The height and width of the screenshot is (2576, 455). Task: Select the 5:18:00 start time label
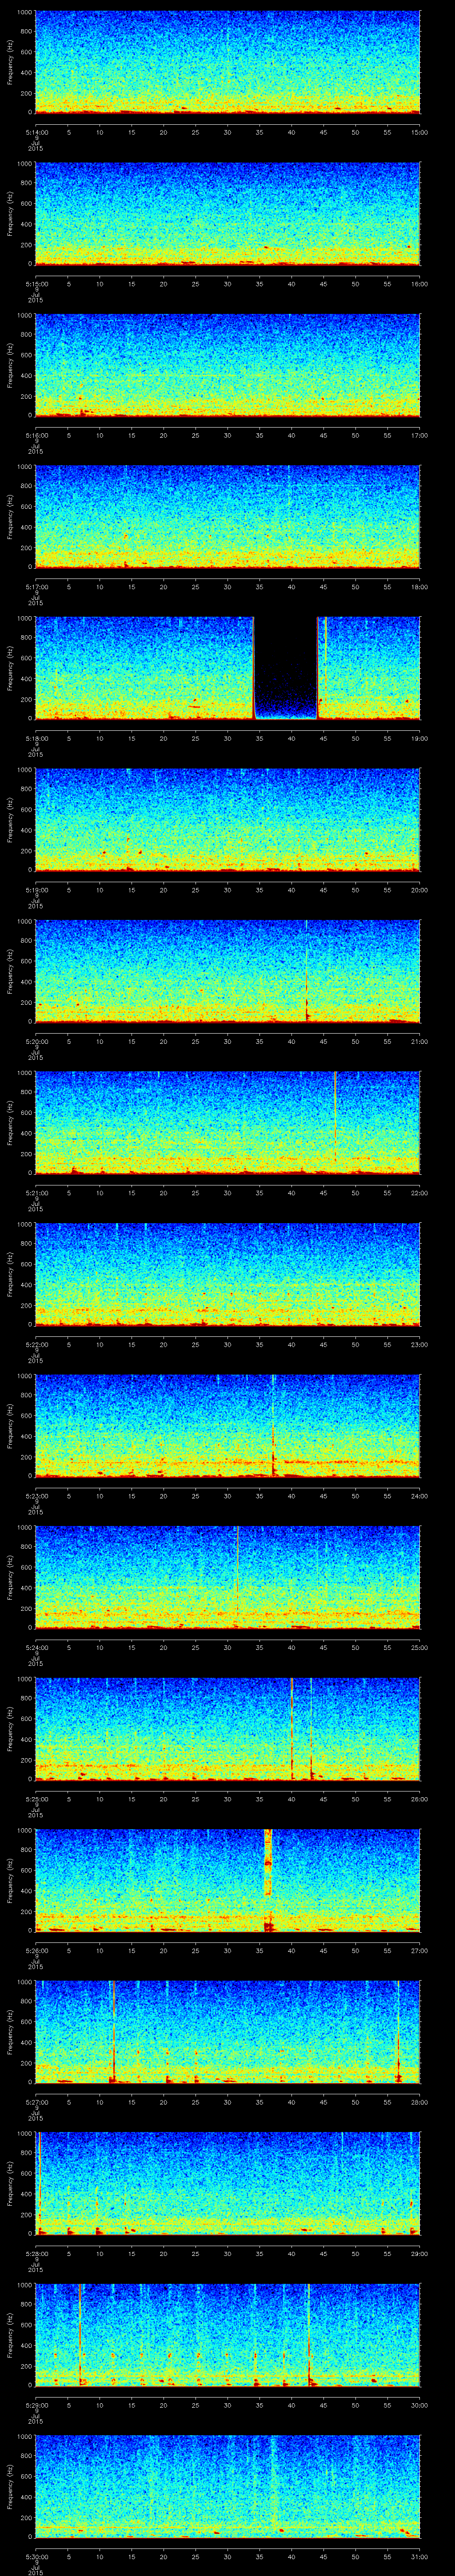tap(36, 738)
